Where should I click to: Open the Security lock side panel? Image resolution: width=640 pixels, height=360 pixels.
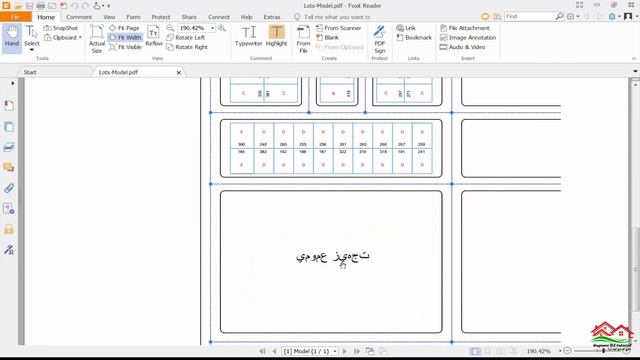(x=9, y=229)
